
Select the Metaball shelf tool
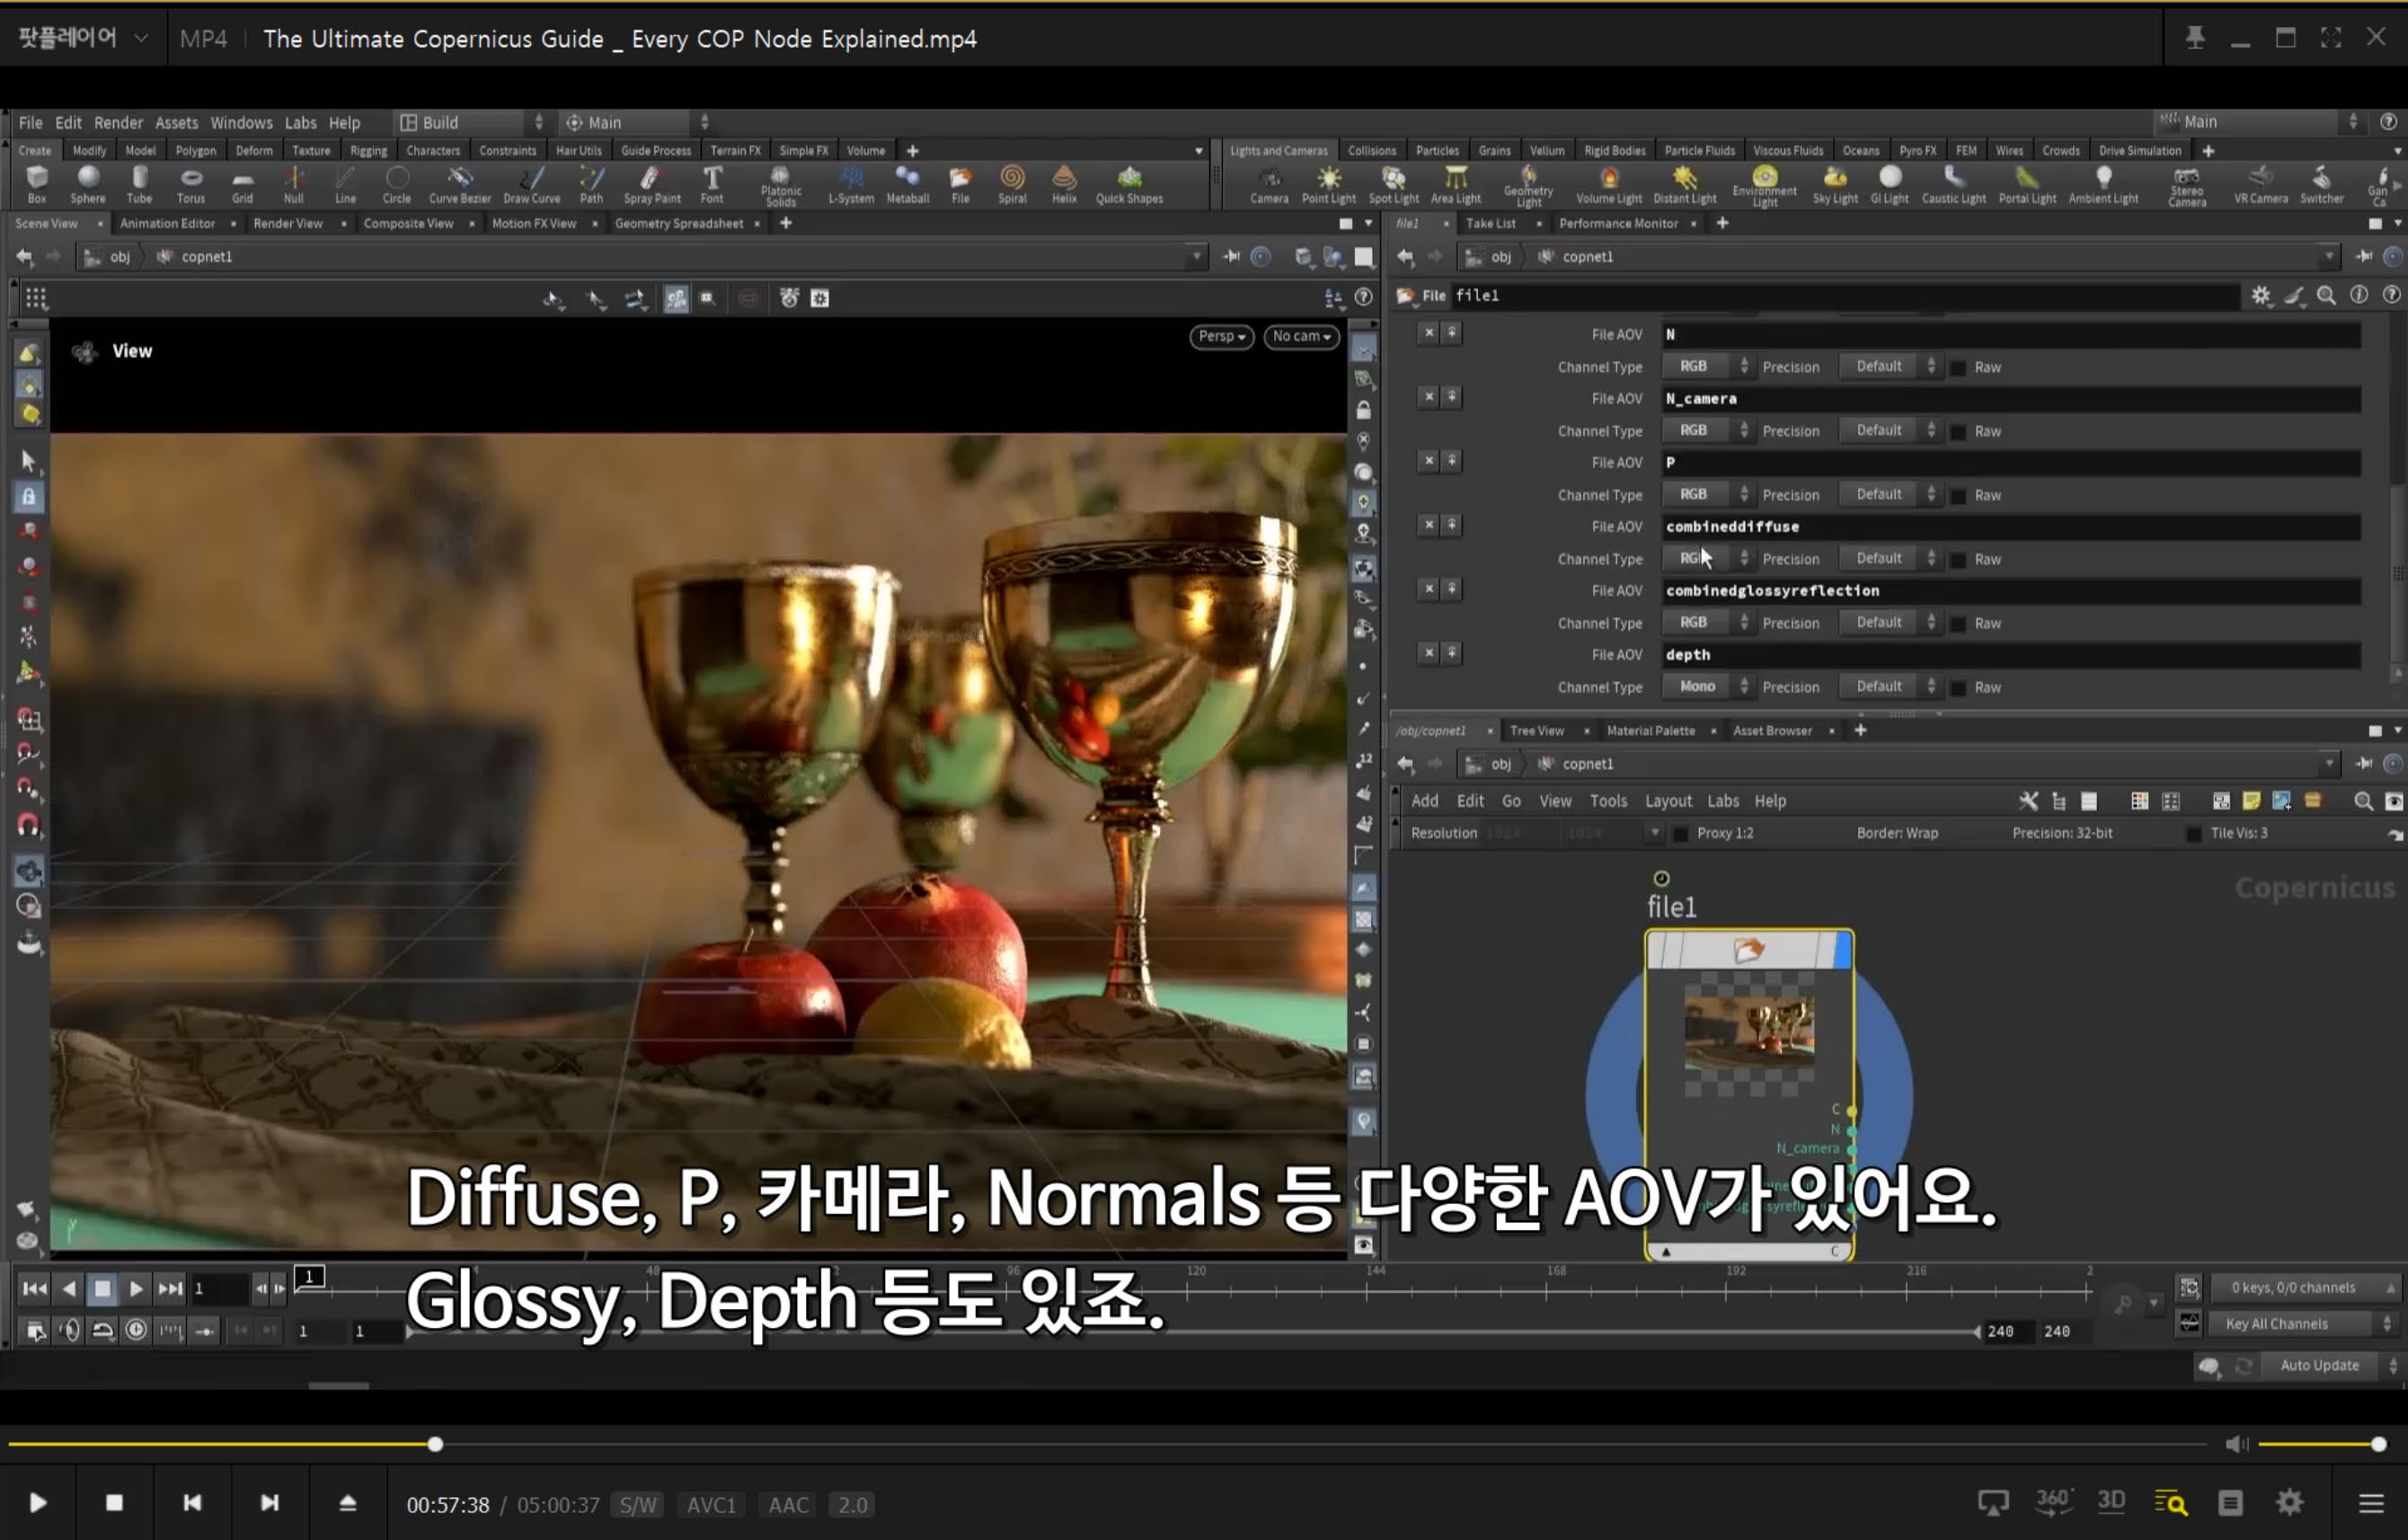(x=908, y=185)
